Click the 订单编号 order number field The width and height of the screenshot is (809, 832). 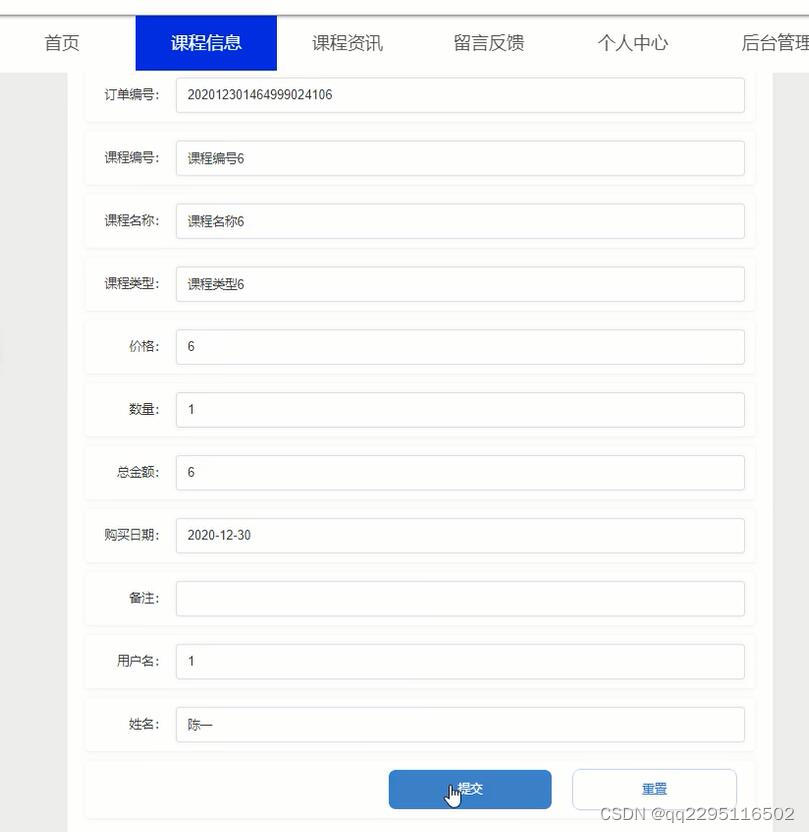(460, 95)
